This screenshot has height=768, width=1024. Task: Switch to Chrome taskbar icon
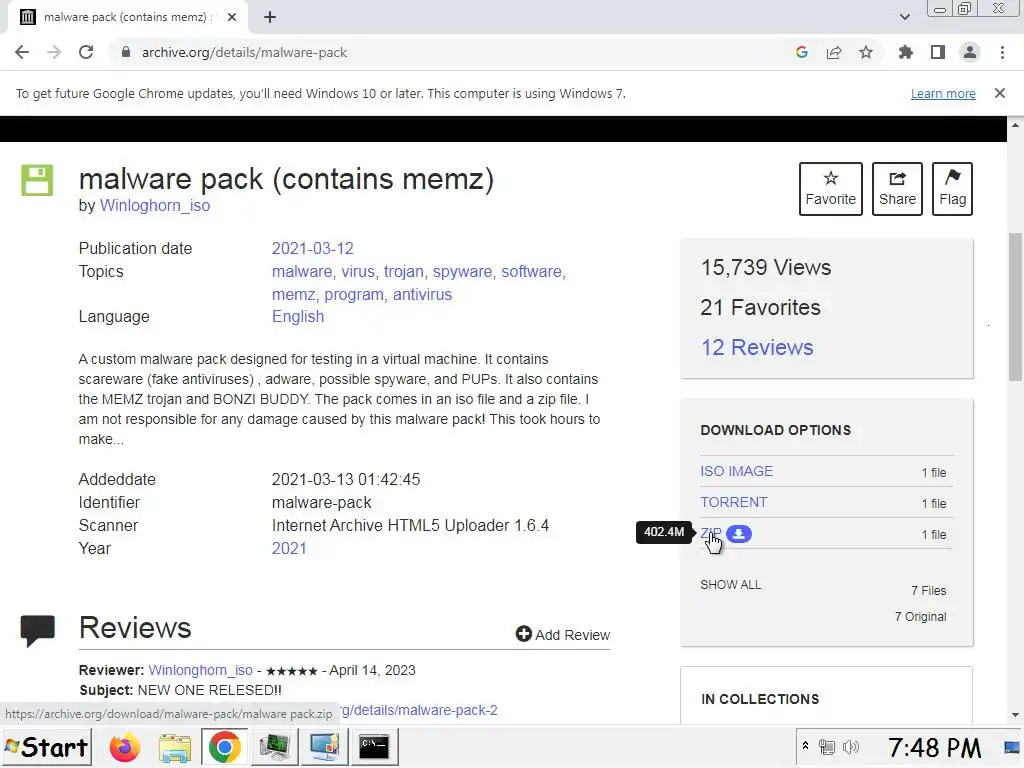click(x=224, y=747)
